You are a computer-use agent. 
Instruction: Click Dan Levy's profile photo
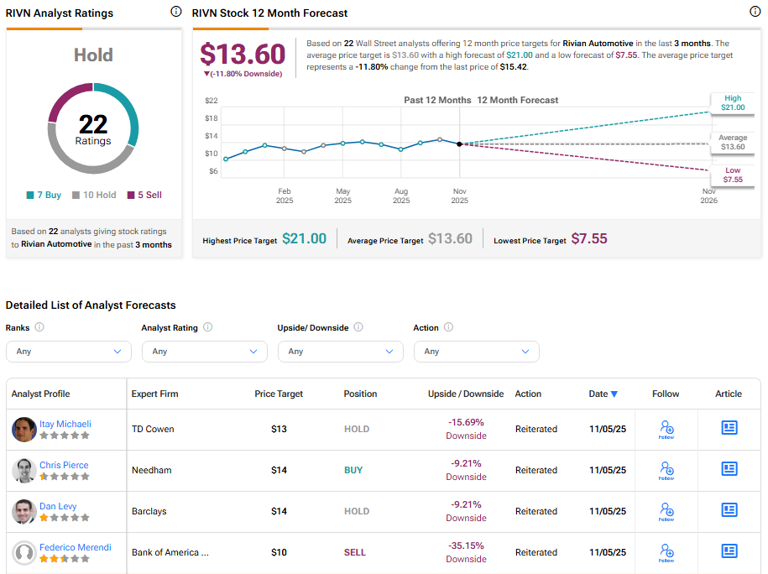(x=24, y=511)
